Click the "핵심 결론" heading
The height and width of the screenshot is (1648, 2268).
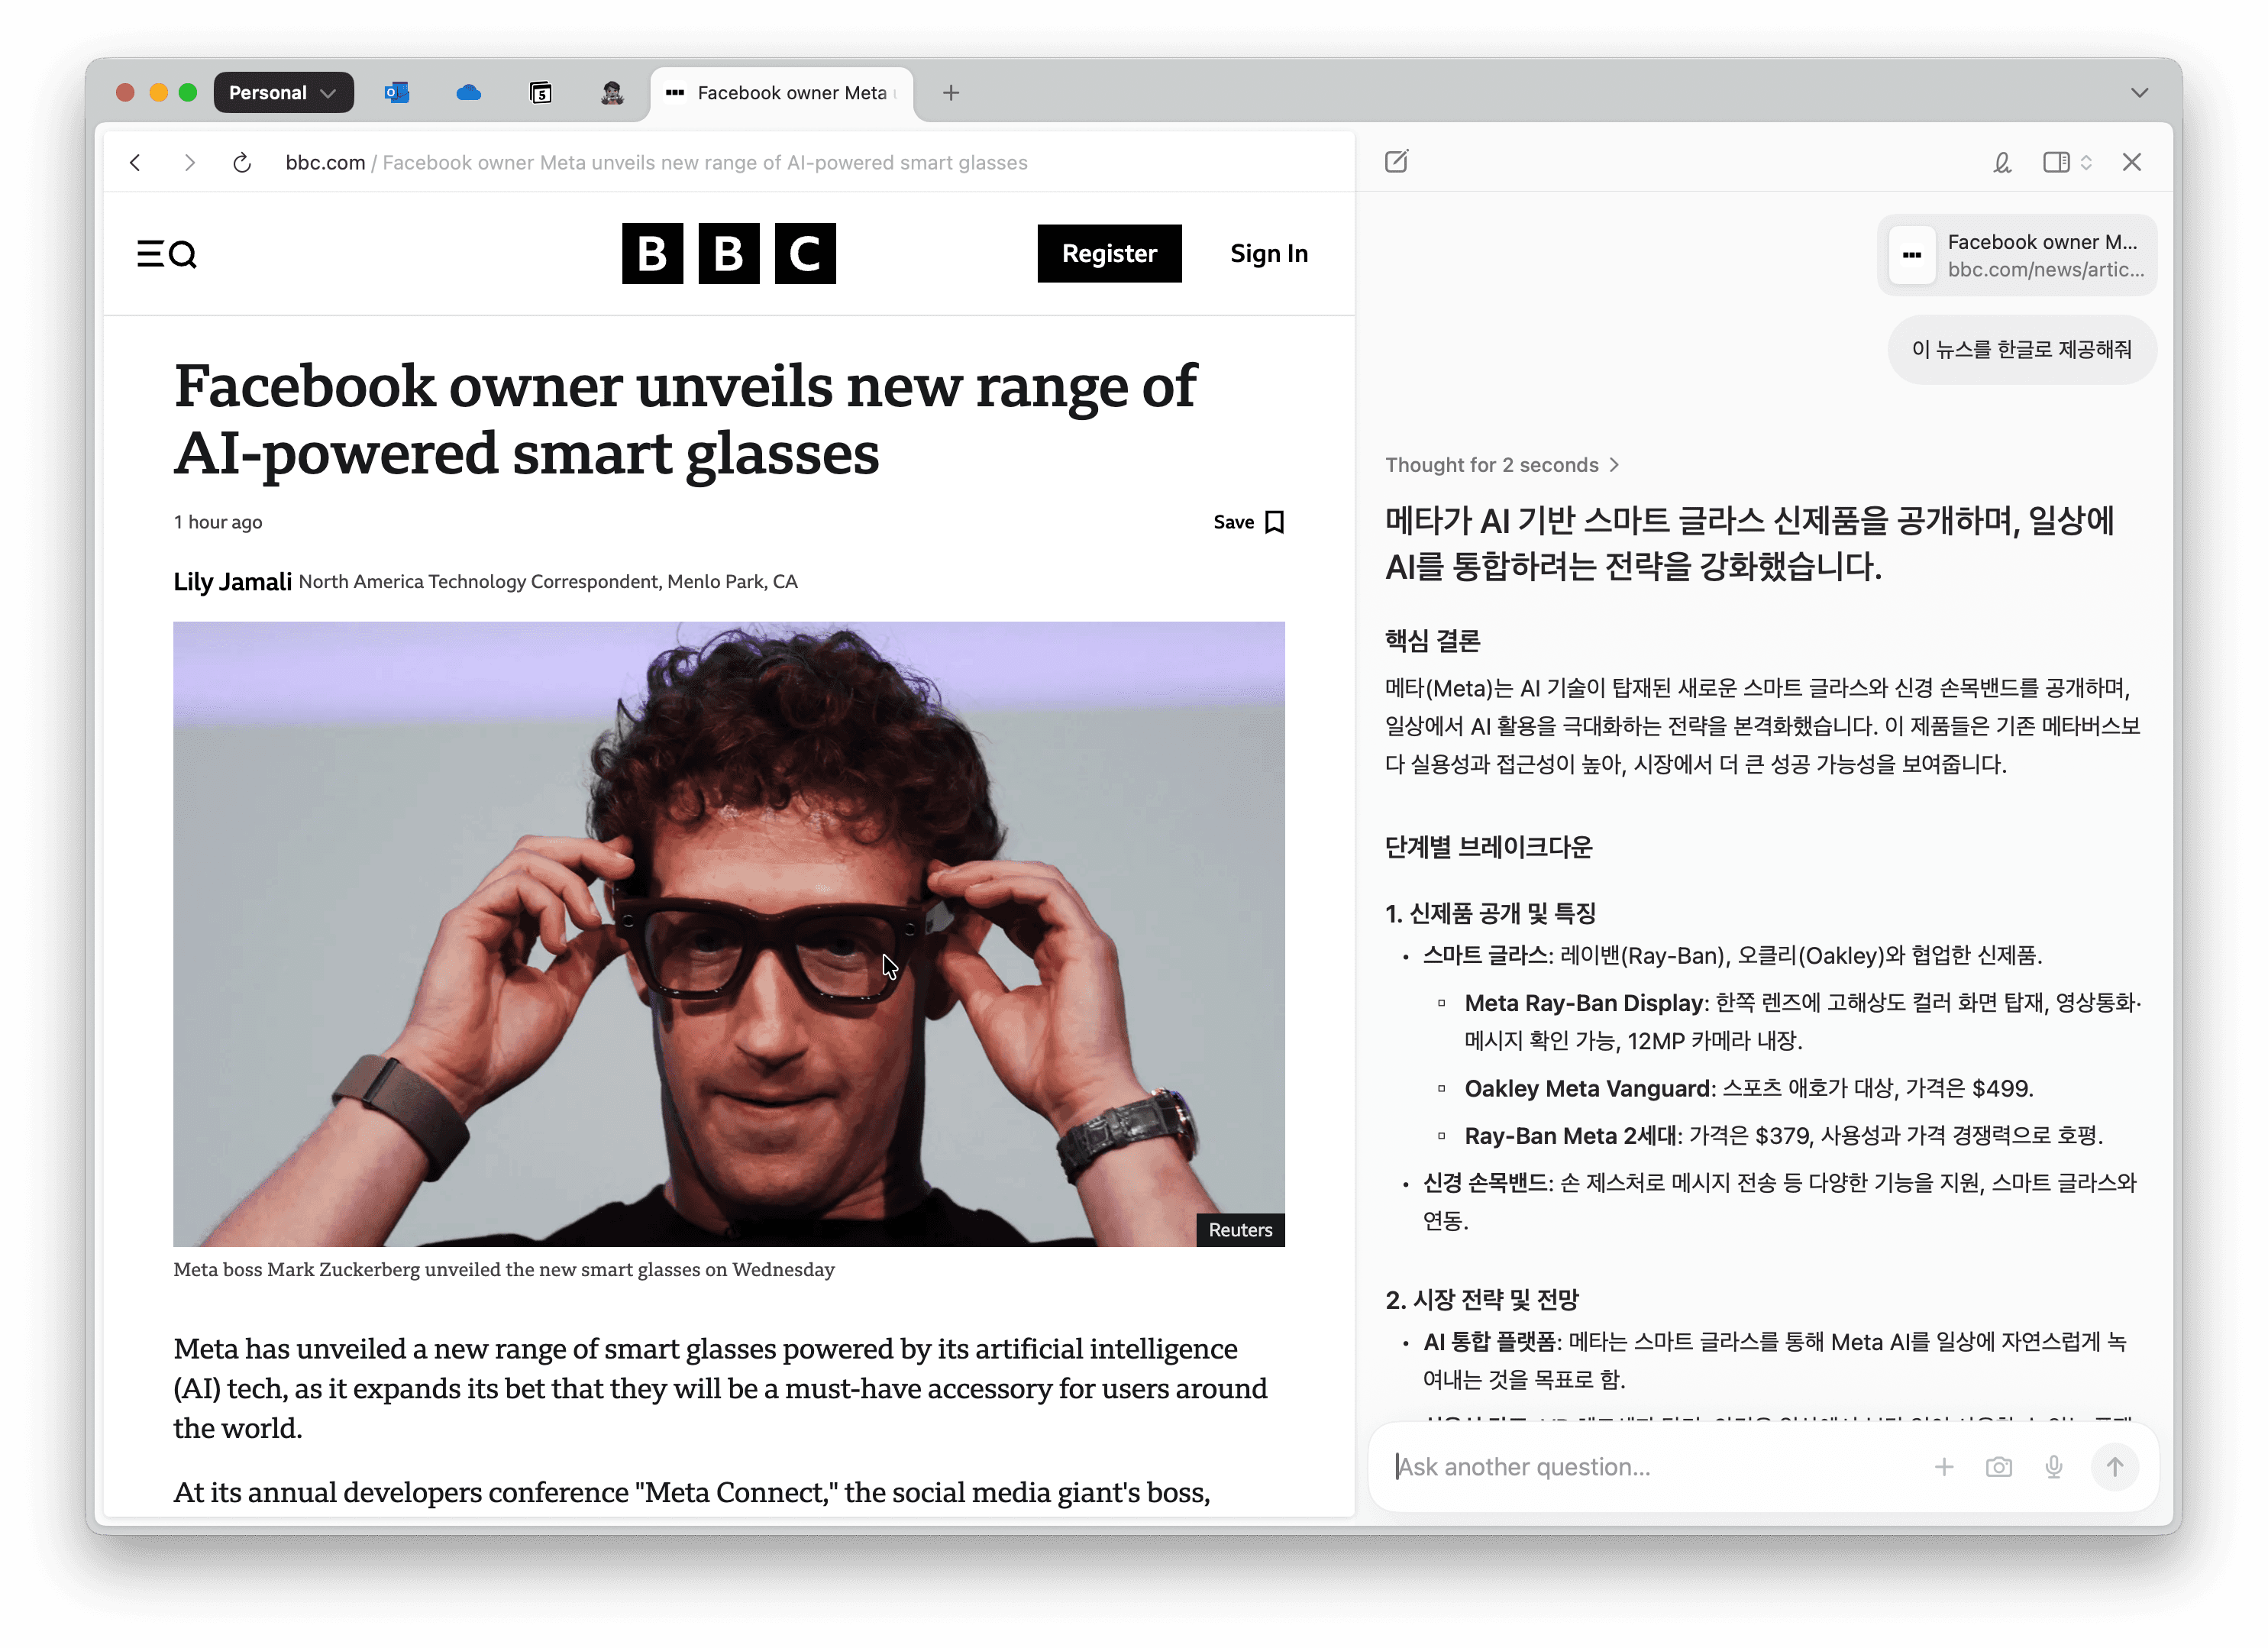point(1432,641)
